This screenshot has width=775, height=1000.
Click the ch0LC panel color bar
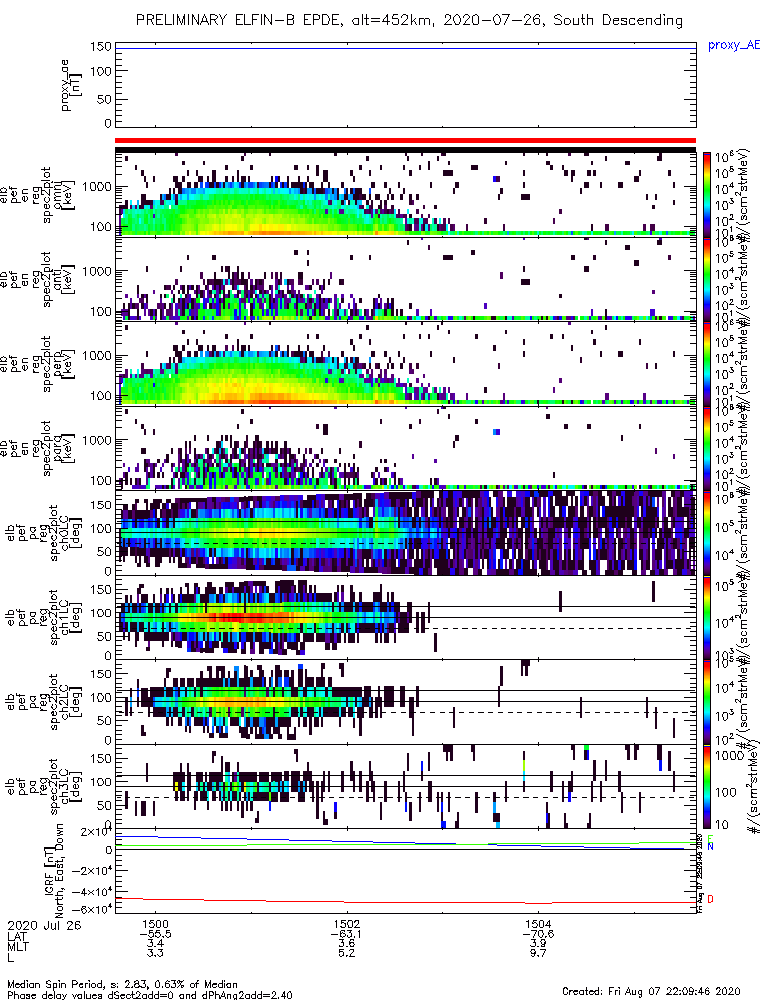(707, 533)
